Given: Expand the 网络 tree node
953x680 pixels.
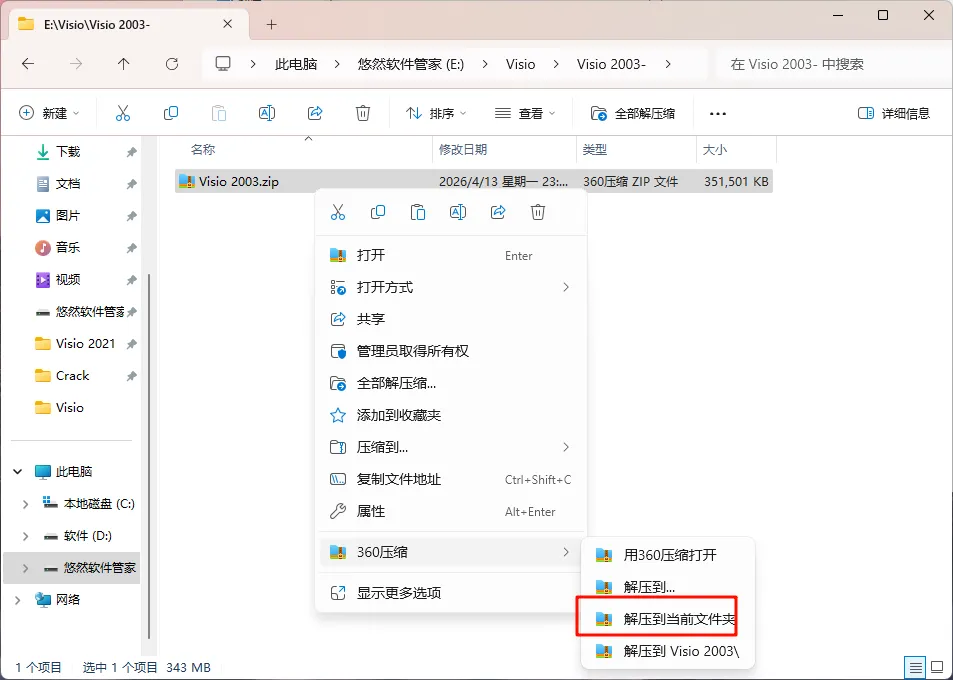Looking at the screenshot, I should pos(18,600).
